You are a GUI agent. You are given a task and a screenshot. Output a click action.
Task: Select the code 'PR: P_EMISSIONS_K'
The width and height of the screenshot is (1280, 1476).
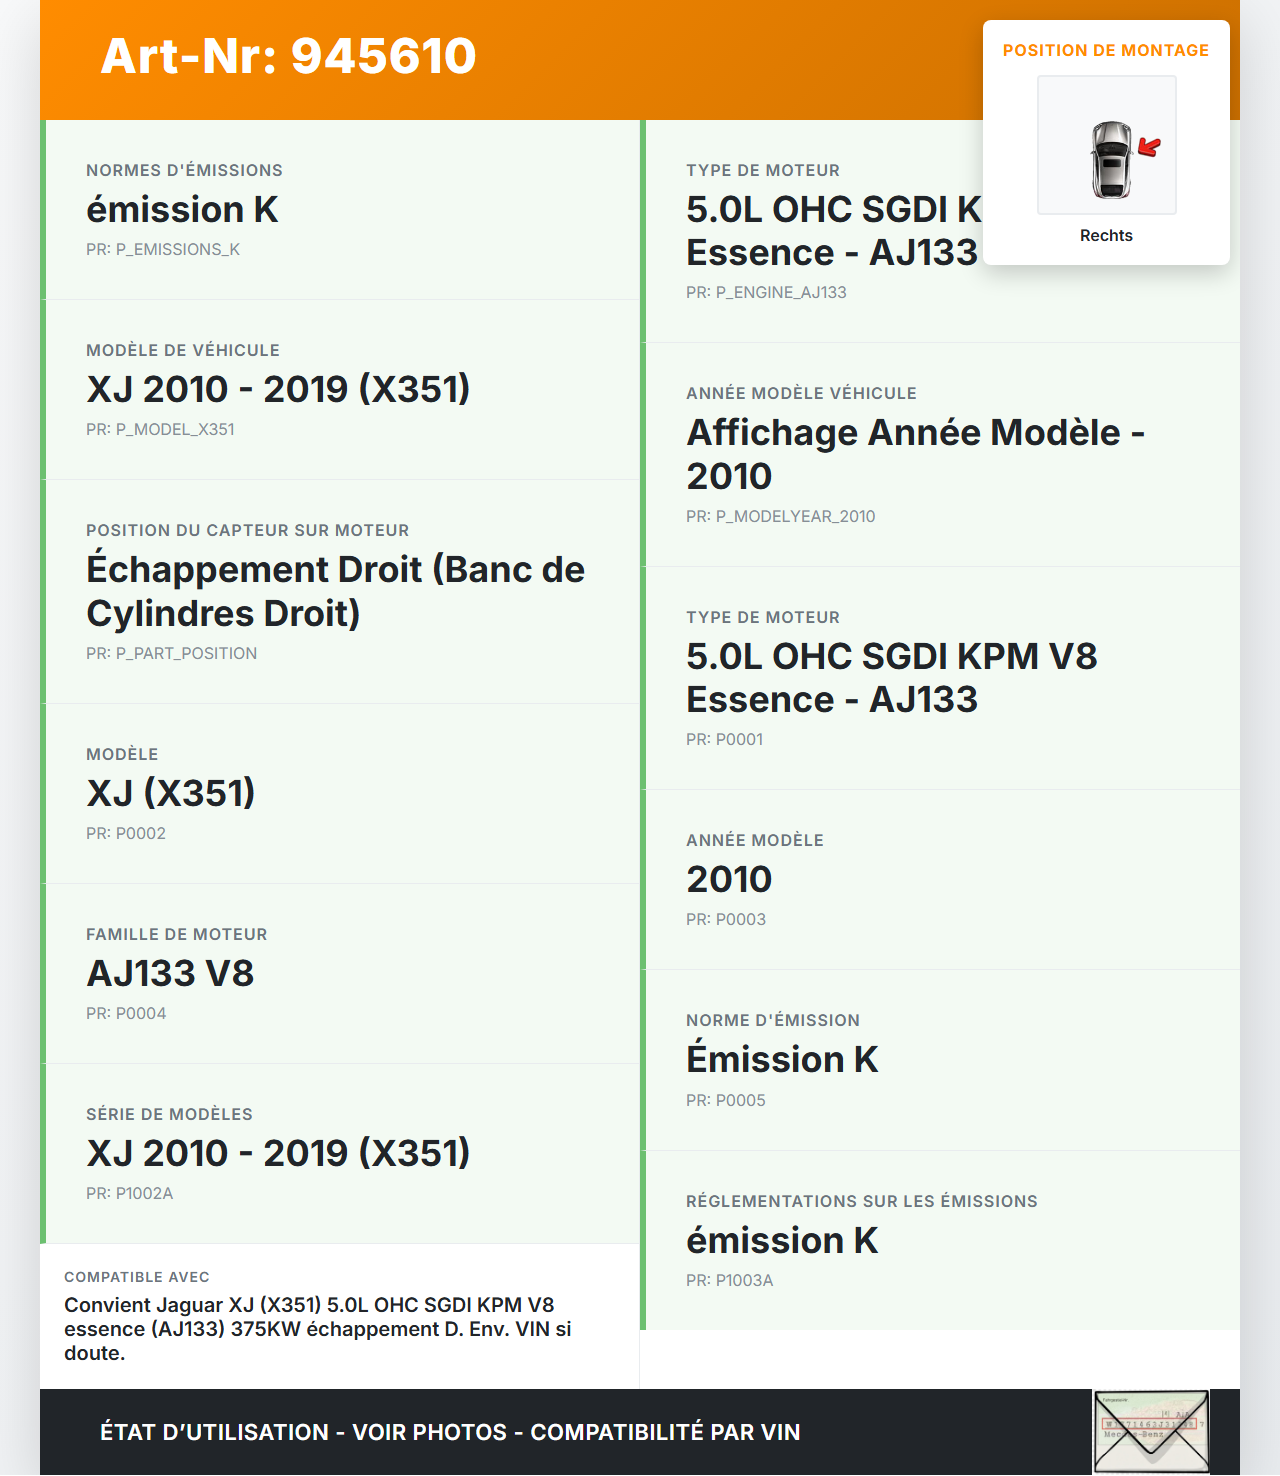[x=163, y=249]
